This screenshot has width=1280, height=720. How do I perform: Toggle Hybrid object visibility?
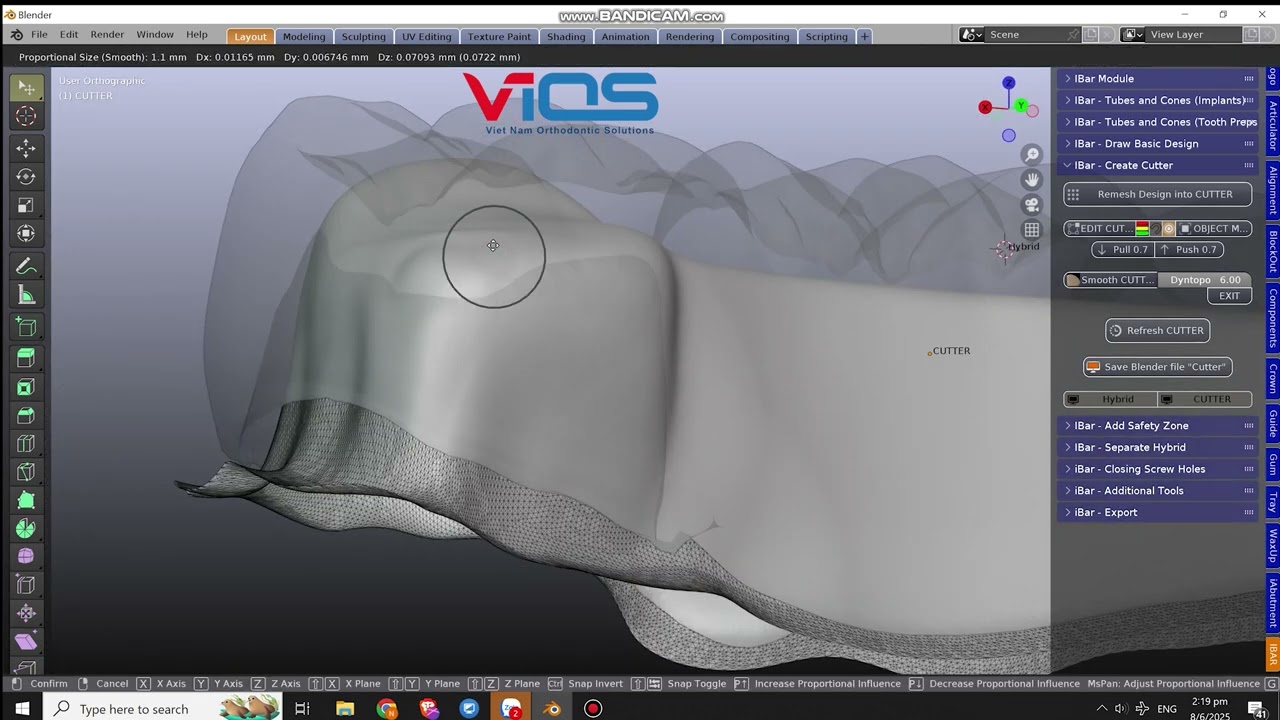(x=1110, y=399)
